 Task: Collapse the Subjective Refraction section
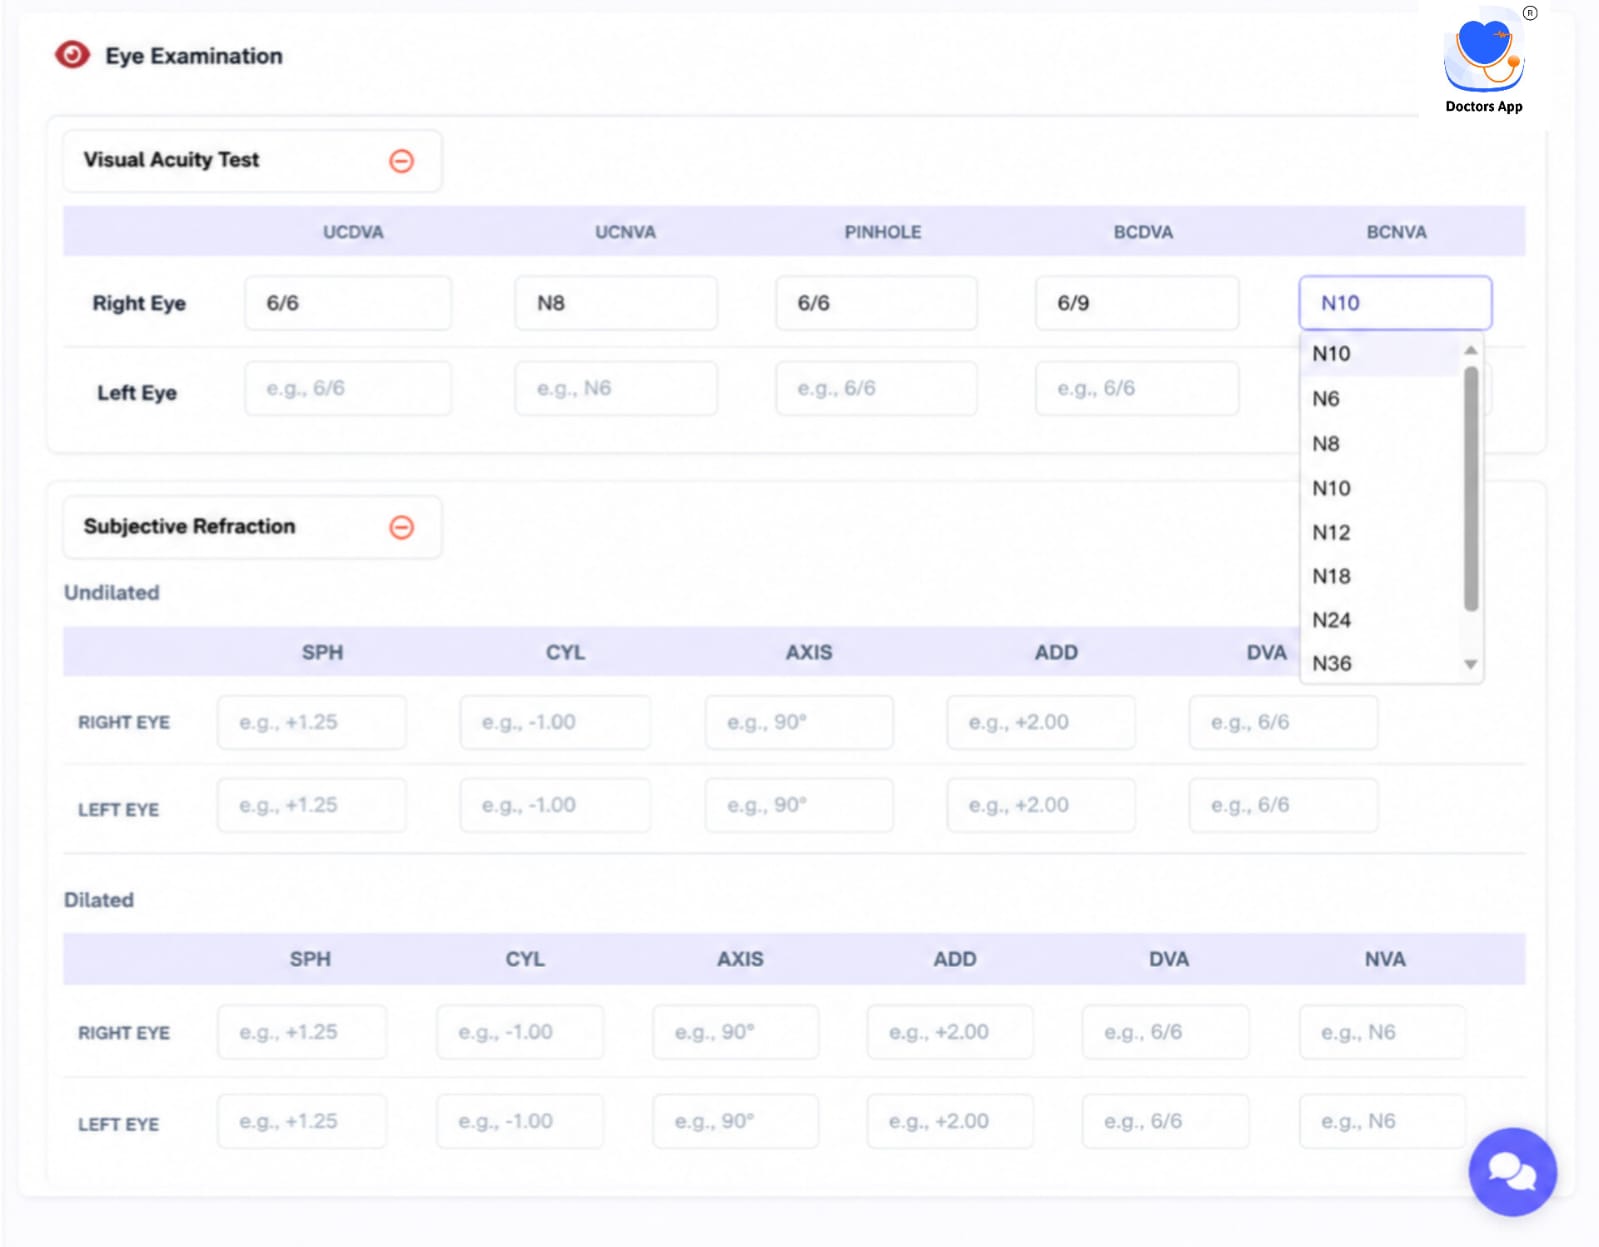click(401, 527)
